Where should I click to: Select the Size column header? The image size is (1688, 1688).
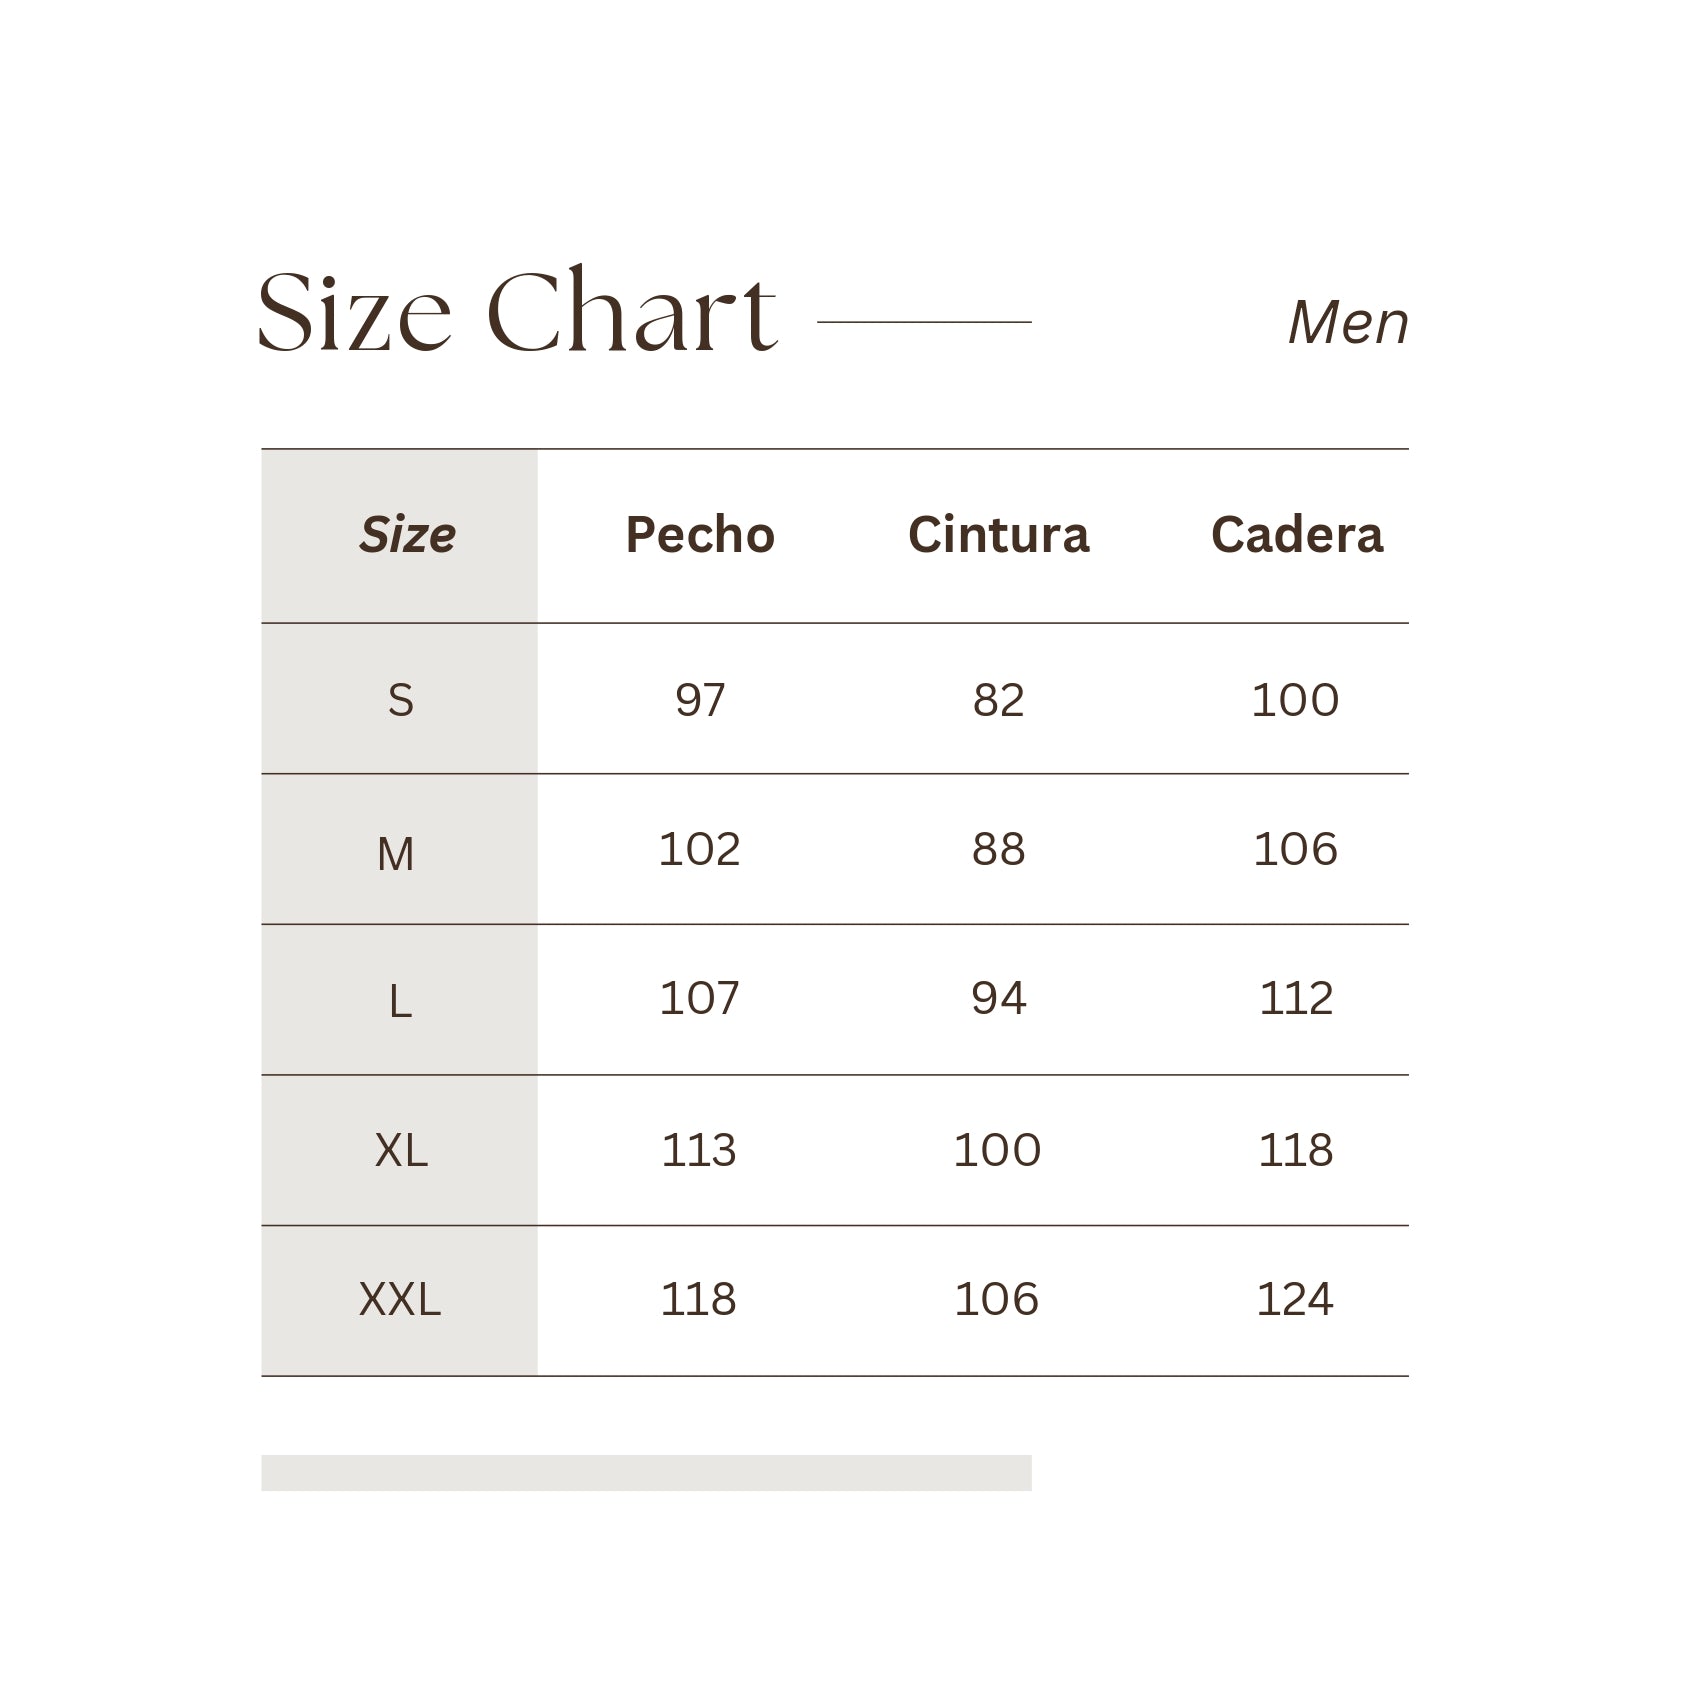coord(407,535)
